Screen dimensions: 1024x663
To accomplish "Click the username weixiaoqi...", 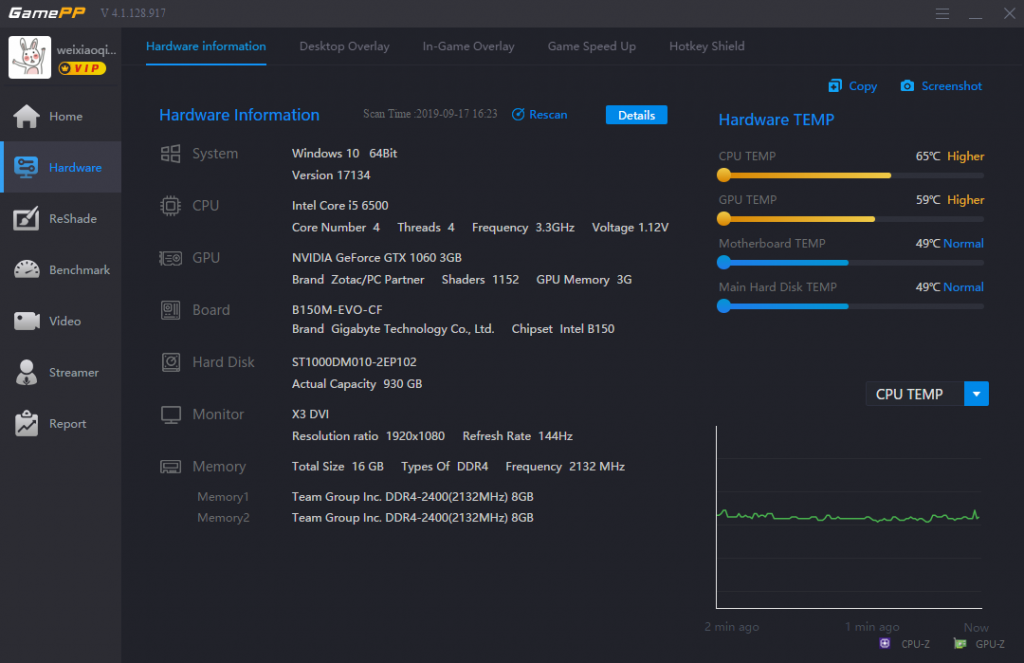I will pyautogui.click(x=86, y=50).
